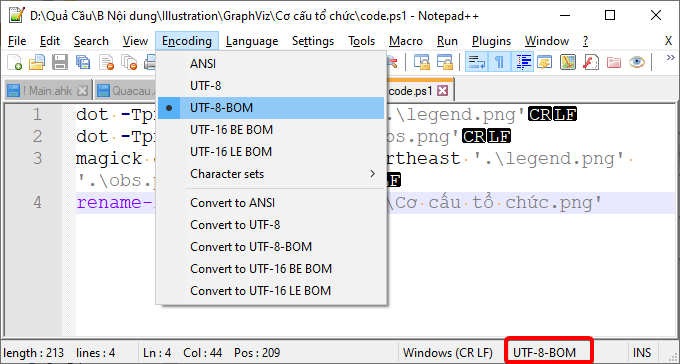This screenshot has width=680, height=364.
Task: Open the Language menu
Action: pyautogui.click(x=252, y=41)
